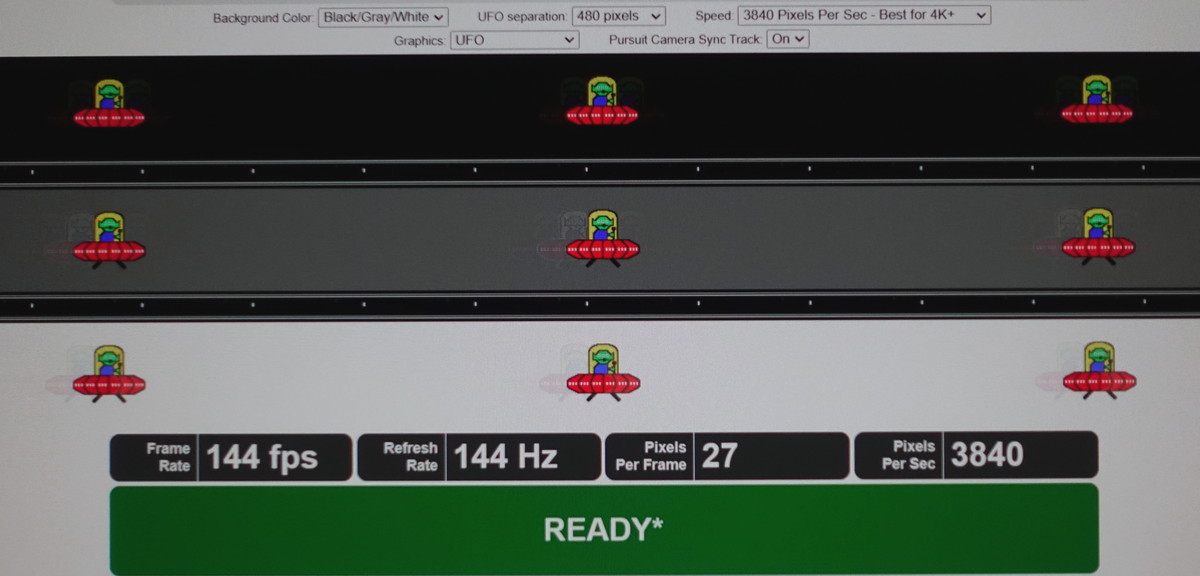Expand the UFO separation dropdown

(x=618, y=17)
